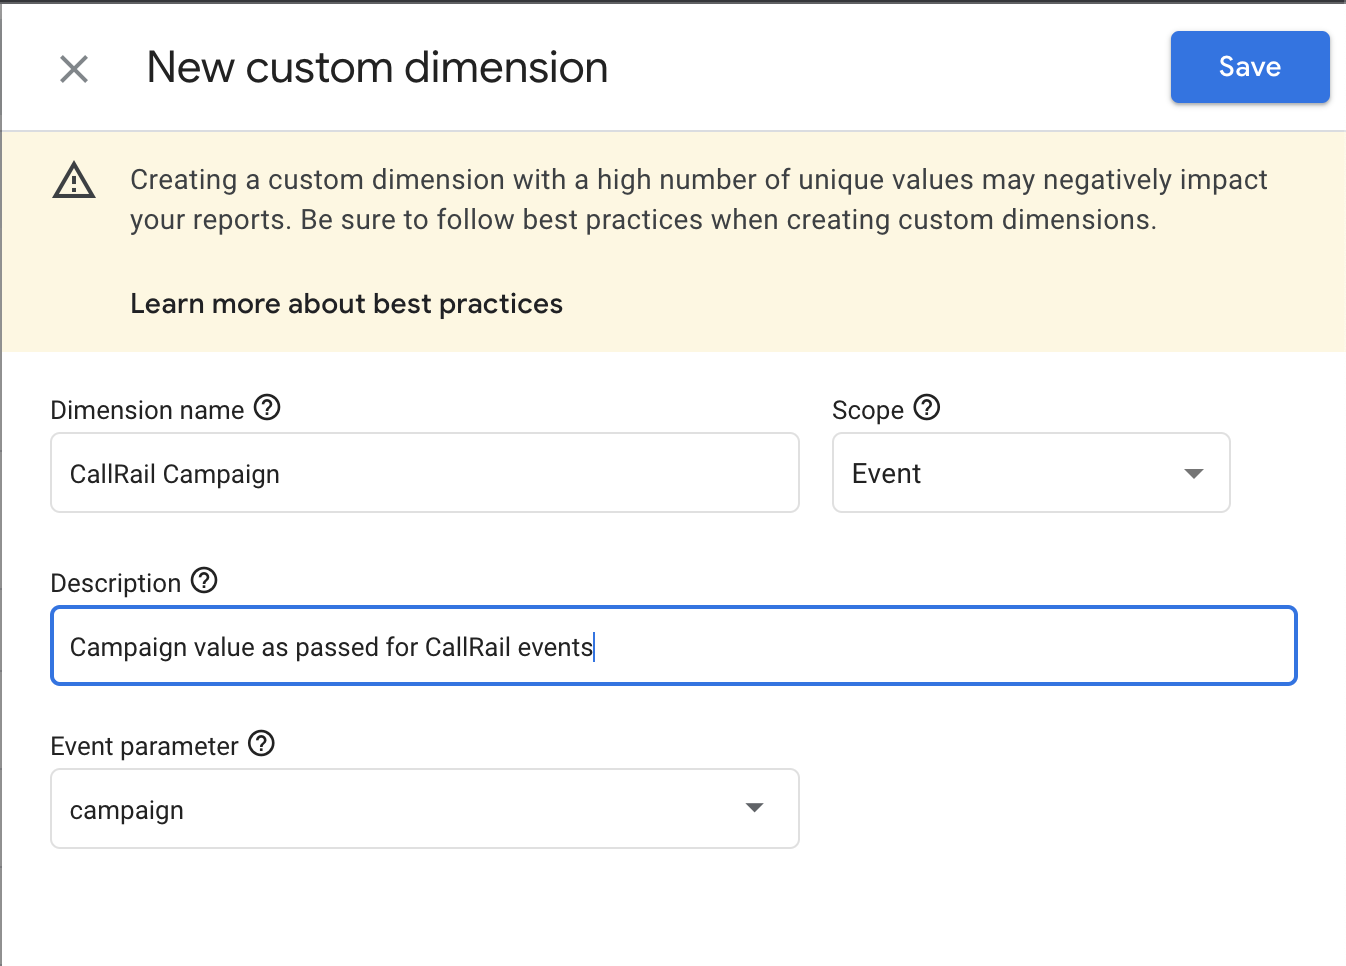Open the Scope dropdown set to Event
This screenshot has height=966, width=1346.
[x=1031, y=473]
